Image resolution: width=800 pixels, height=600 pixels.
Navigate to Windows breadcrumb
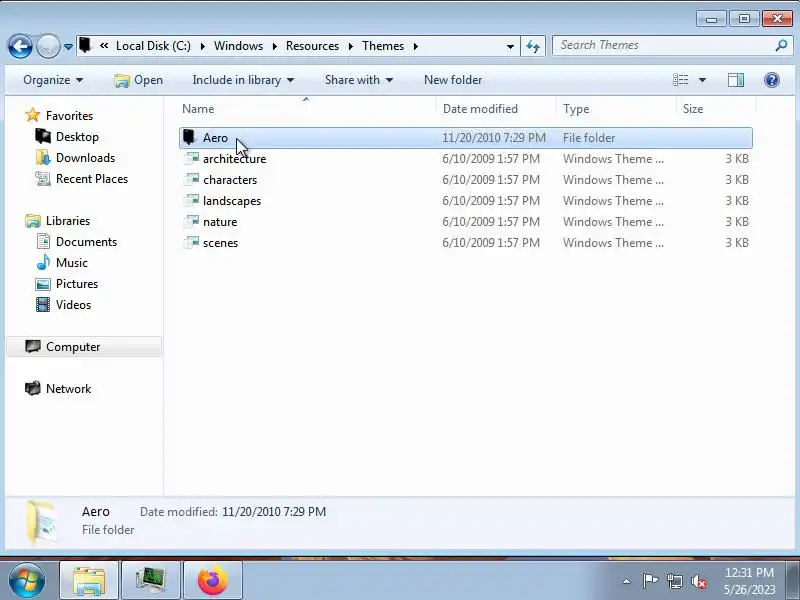pyautogui.click(x=238, y=46)
